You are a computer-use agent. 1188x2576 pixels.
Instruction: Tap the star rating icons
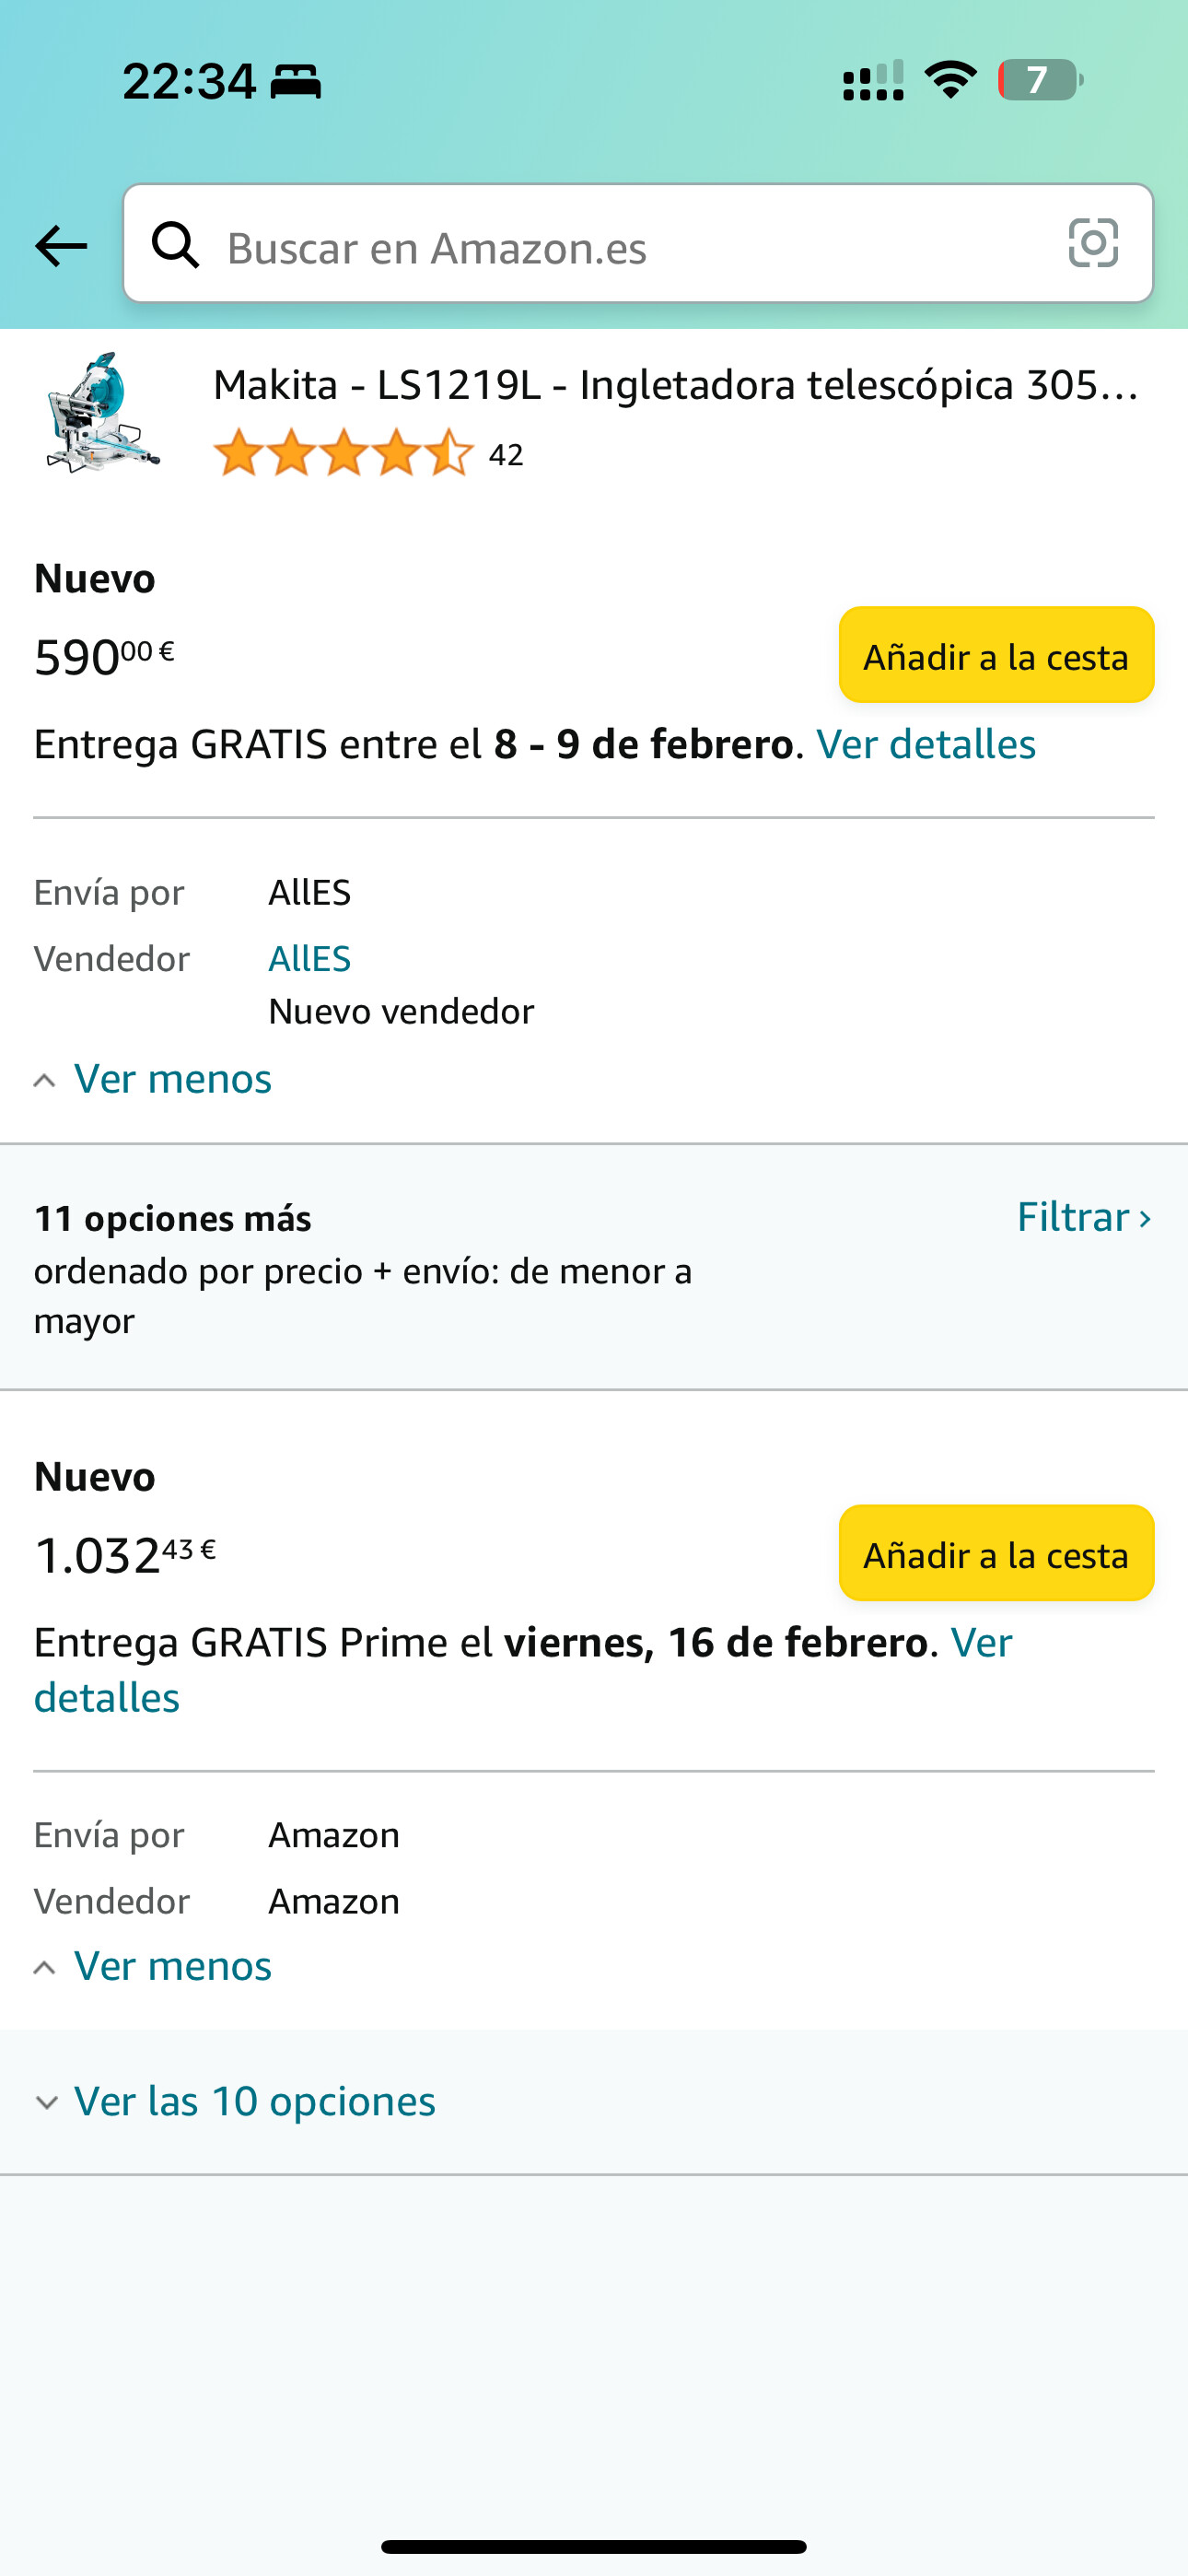tap(343, 453)
